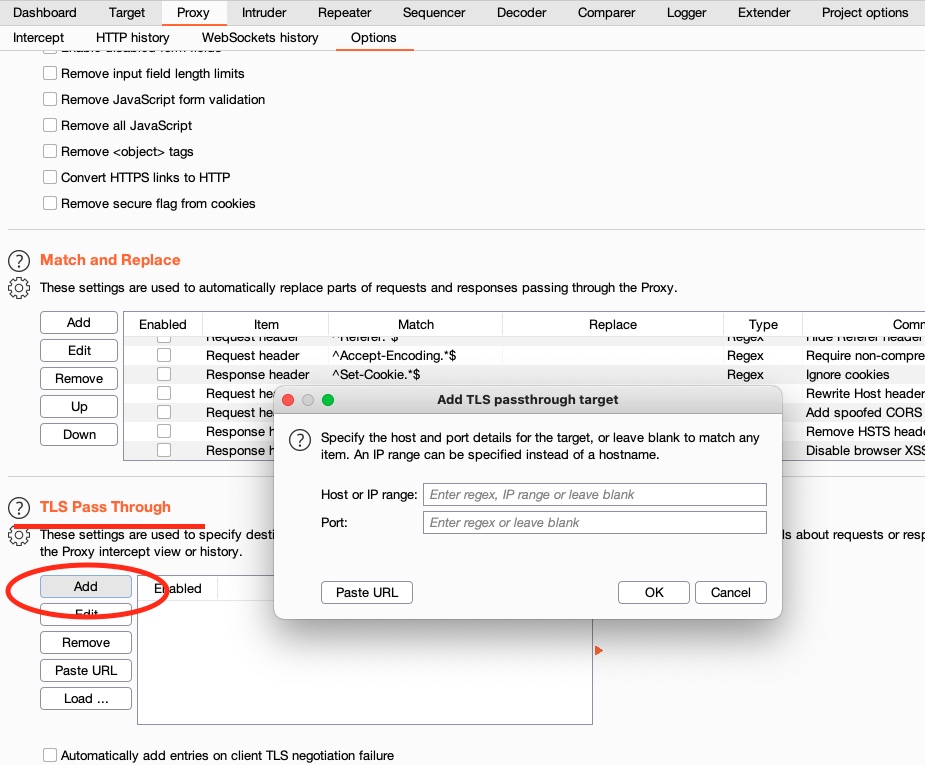Image resolution: width=925 pixels, height=765 pixels.
Task: Sort rules by the Replace column header
Action: click(613, 324)
